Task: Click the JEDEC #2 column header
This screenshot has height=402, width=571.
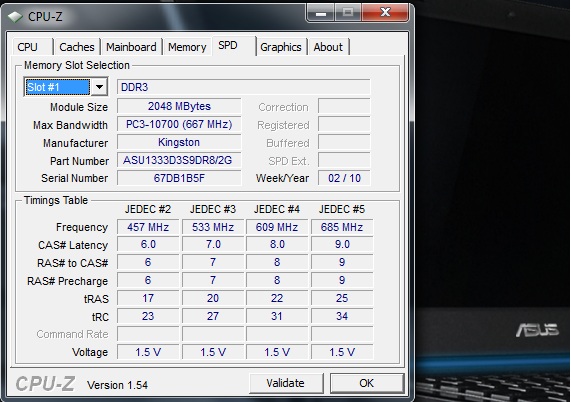Action: coord(148,209)
